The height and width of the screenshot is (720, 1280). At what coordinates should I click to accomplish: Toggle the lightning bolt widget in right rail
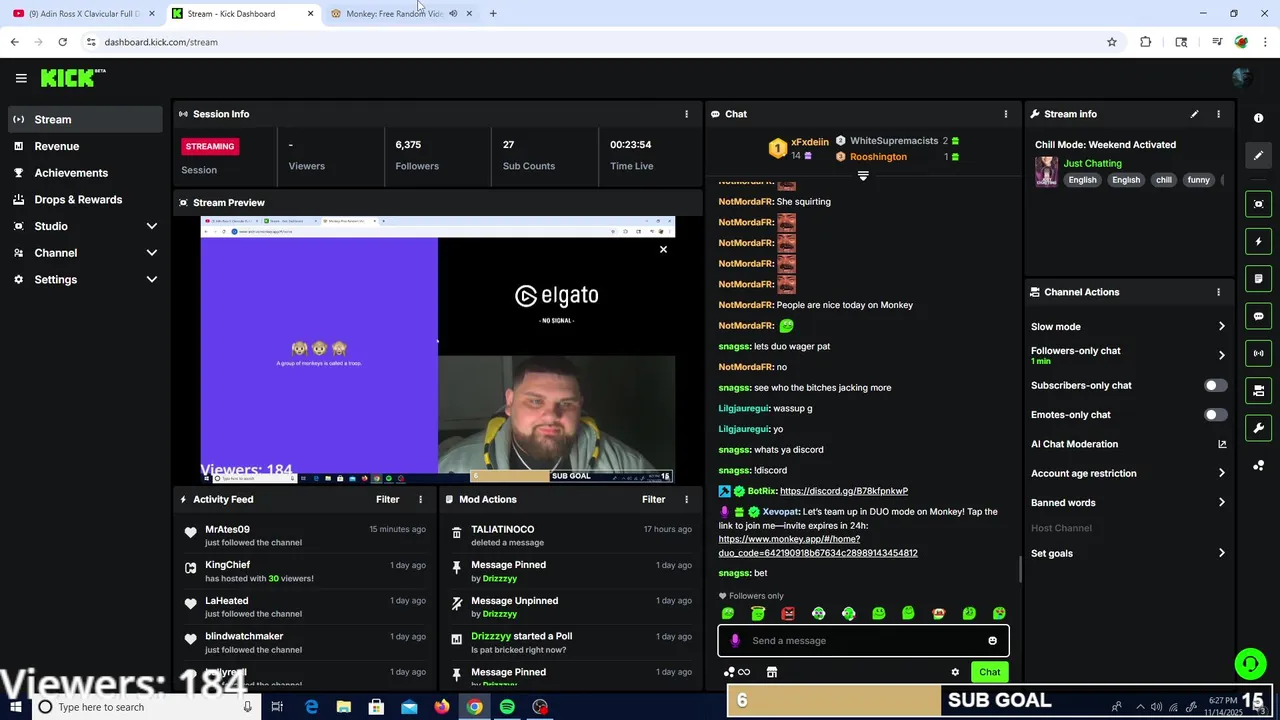[x=1259, y=241]
